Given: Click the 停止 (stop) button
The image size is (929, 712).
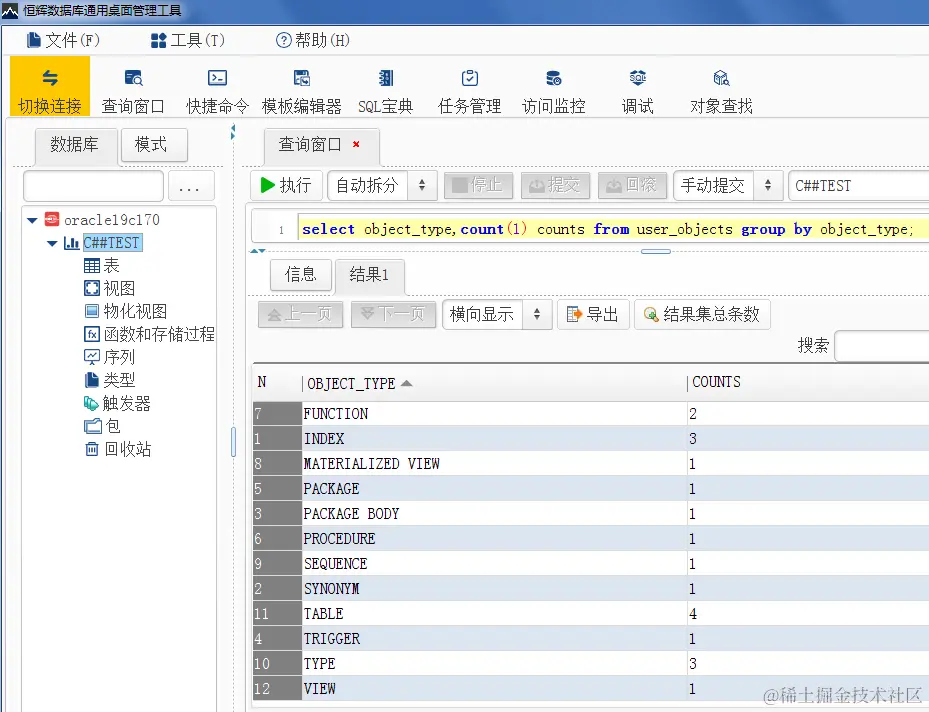Looking at the screenshot, I should [478, 185].
